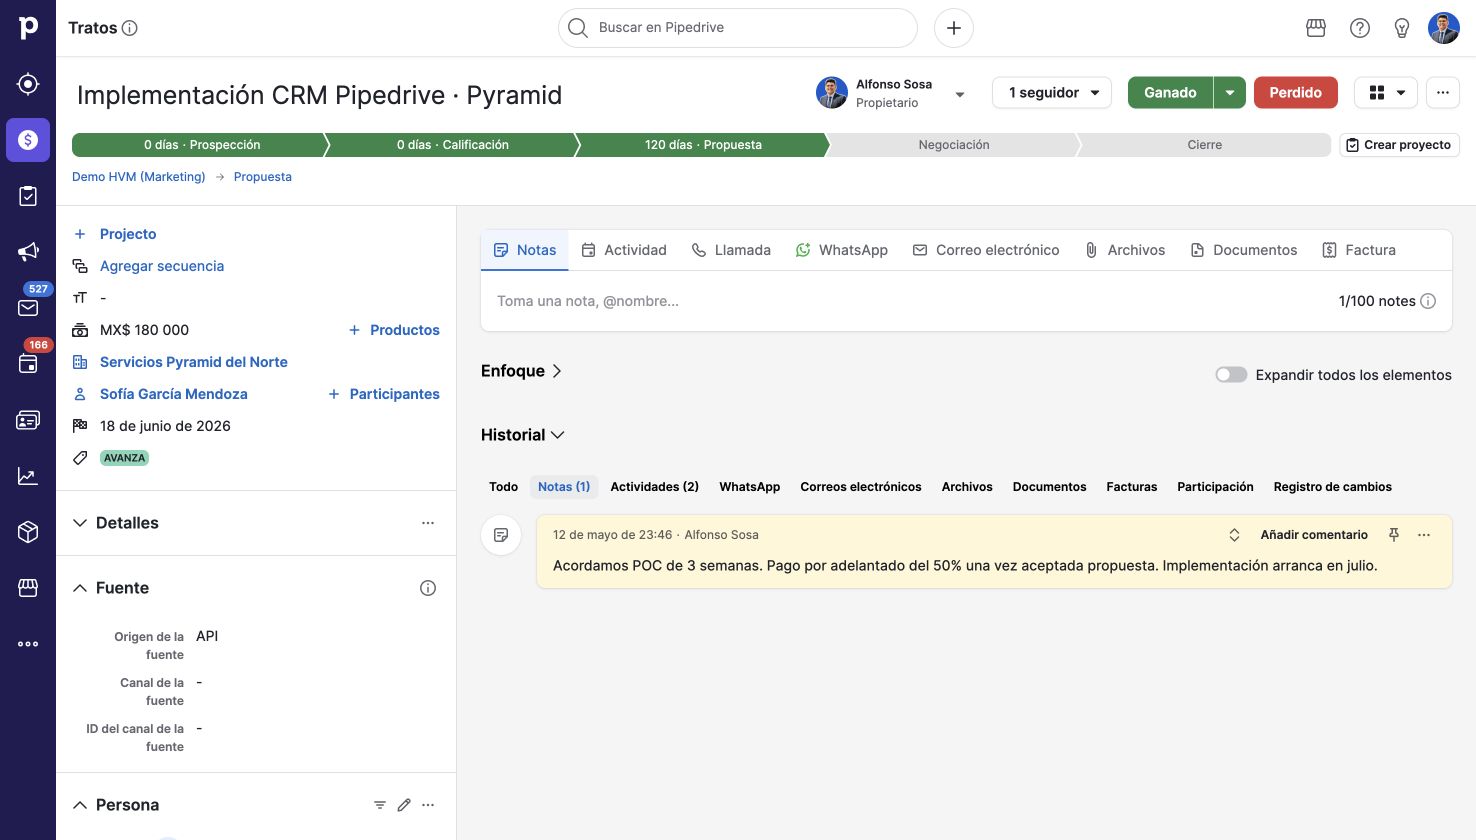Edit the Persona section with pencil
This screenshot has height=840, width=1476.
point(404,805)
